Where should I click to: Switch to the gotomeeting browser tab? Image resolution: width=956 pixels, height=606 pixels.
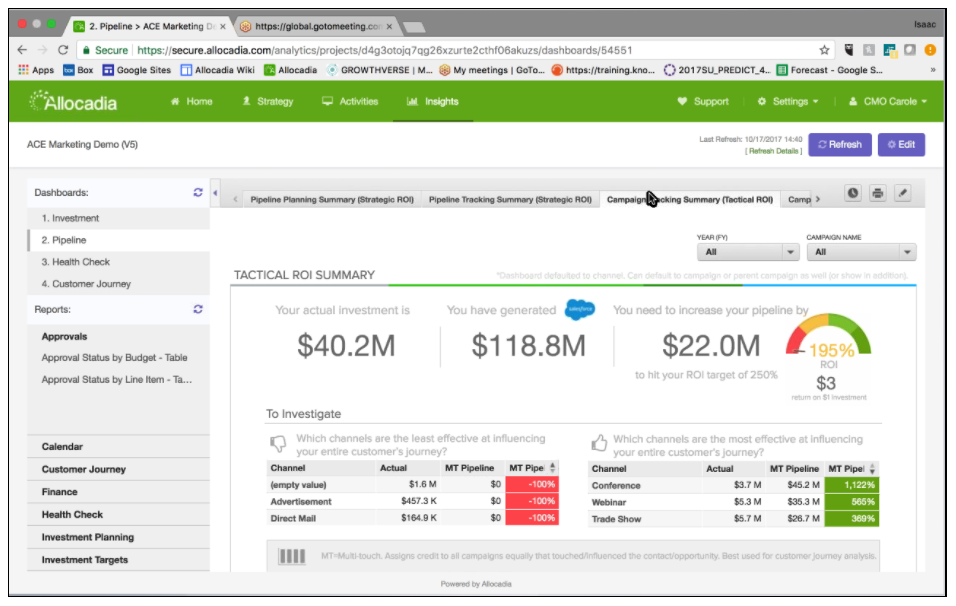(x=316, y=26)
